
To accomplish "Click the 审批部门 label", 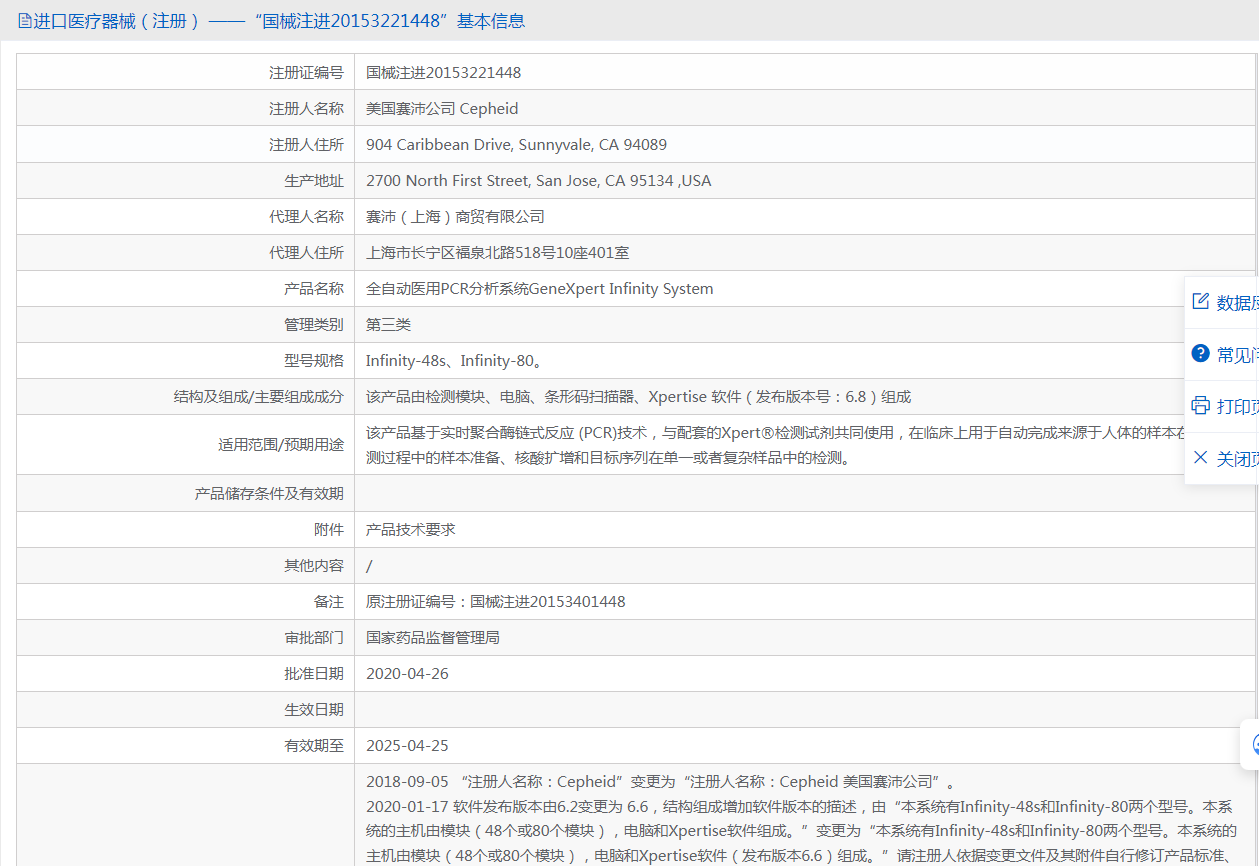I will (x=314, y=638).
